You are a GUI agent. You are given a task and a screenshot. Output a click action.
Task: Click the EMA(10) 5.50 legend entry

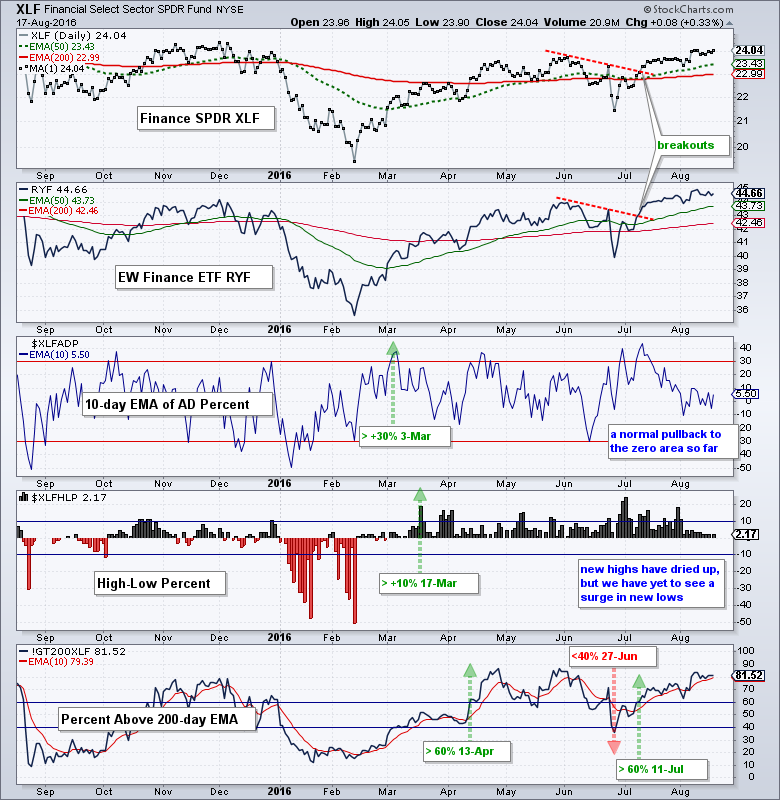click(54, 355)
